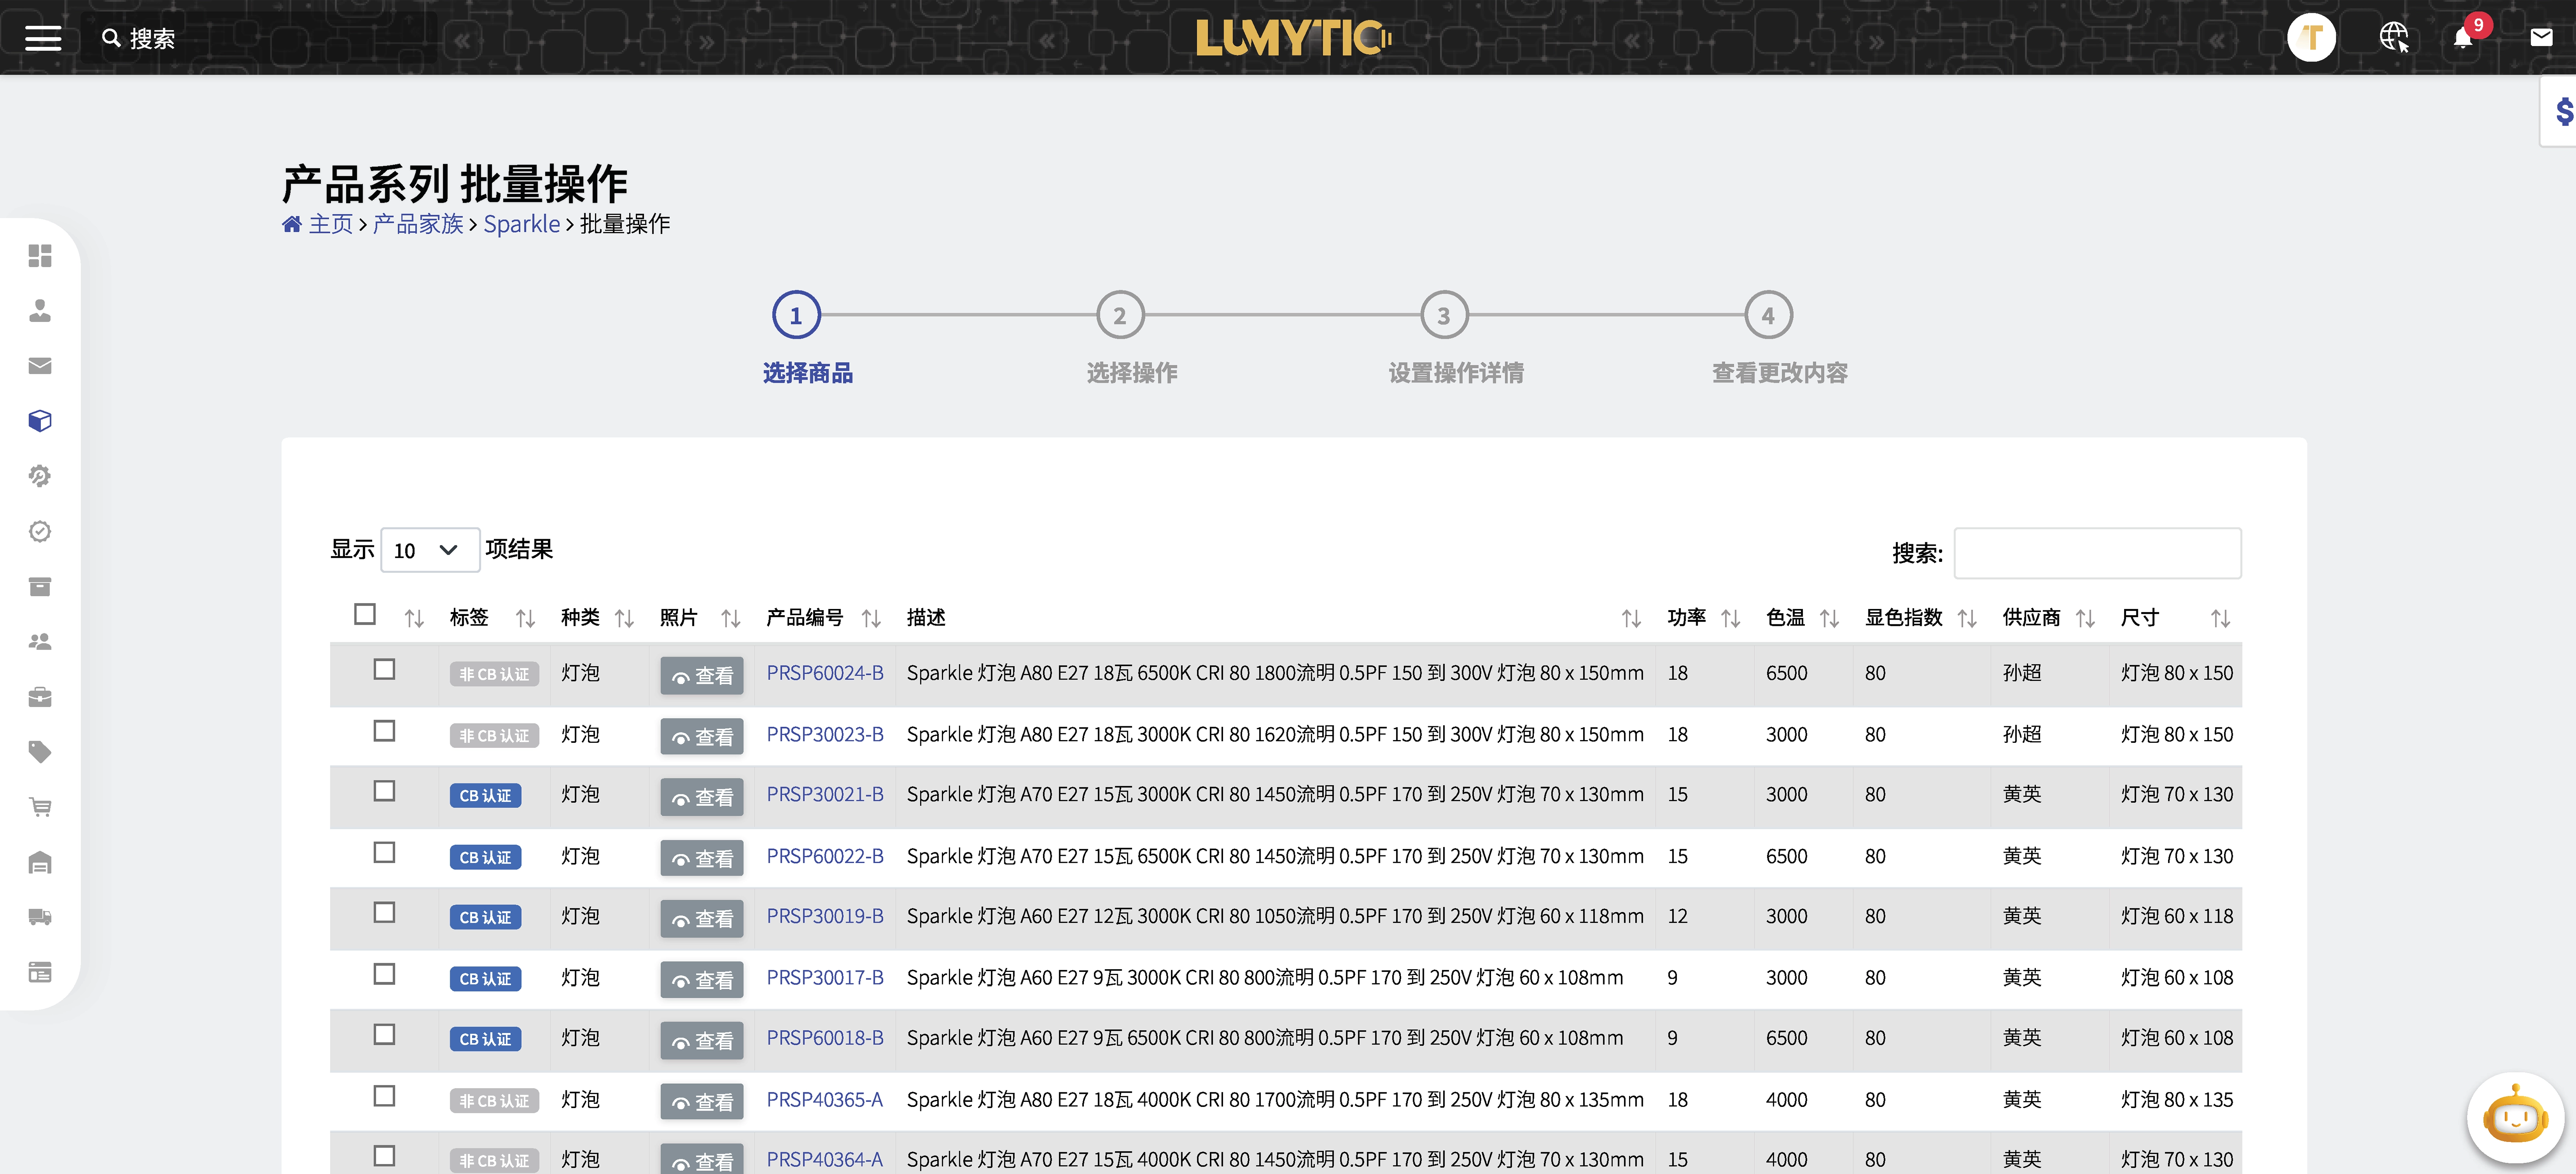Viewport: 2576px width, 1174px height.
Task: Sort table by 功率 column arrows
Action: (x=1730, y=619)
